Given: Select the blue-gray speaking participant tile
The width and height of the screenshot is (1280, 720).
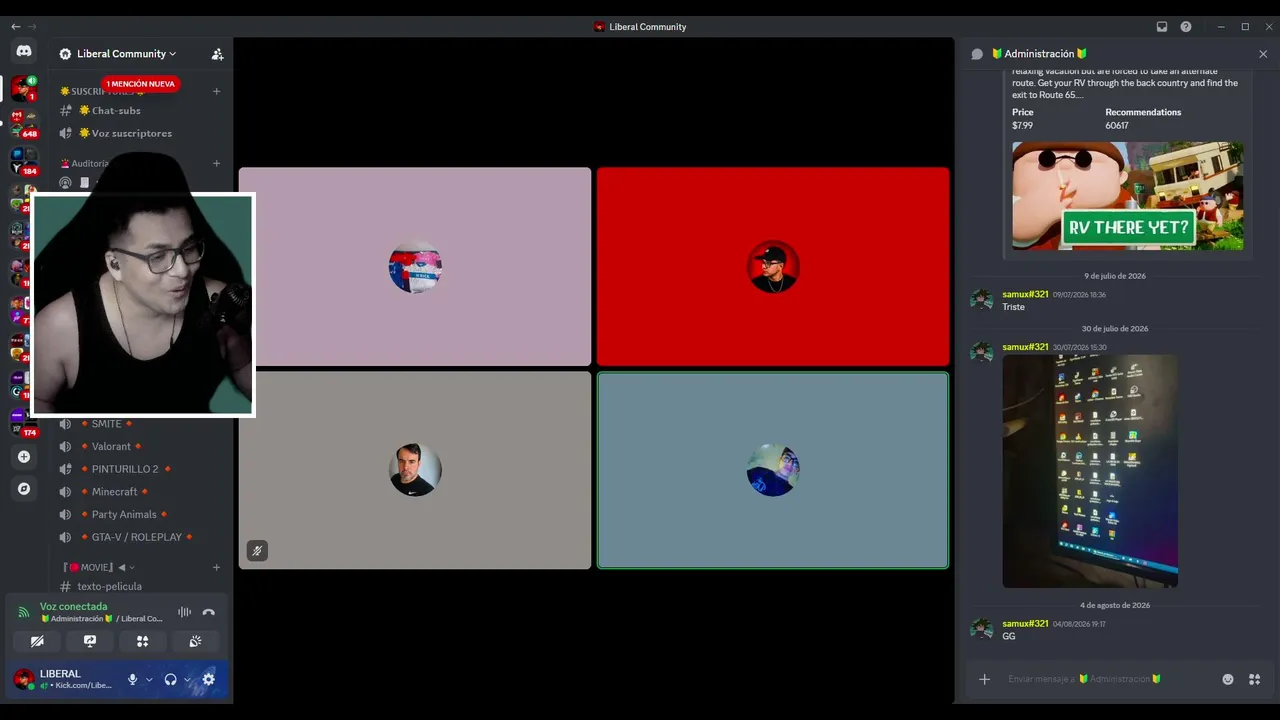Looking at the screenshot, I should [773, 470].
